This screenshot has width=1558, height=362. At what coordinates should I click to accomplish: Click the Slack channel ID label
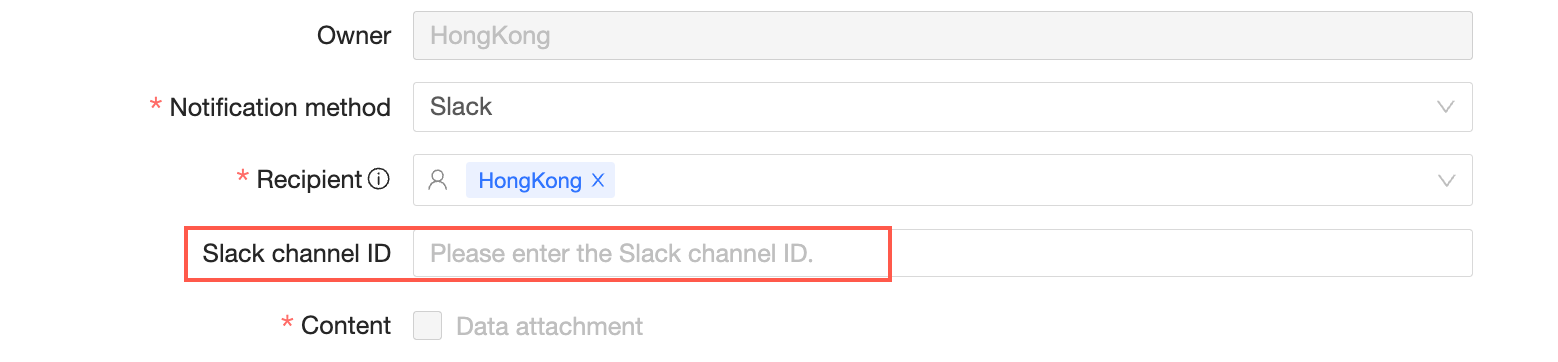click(296, 253)
